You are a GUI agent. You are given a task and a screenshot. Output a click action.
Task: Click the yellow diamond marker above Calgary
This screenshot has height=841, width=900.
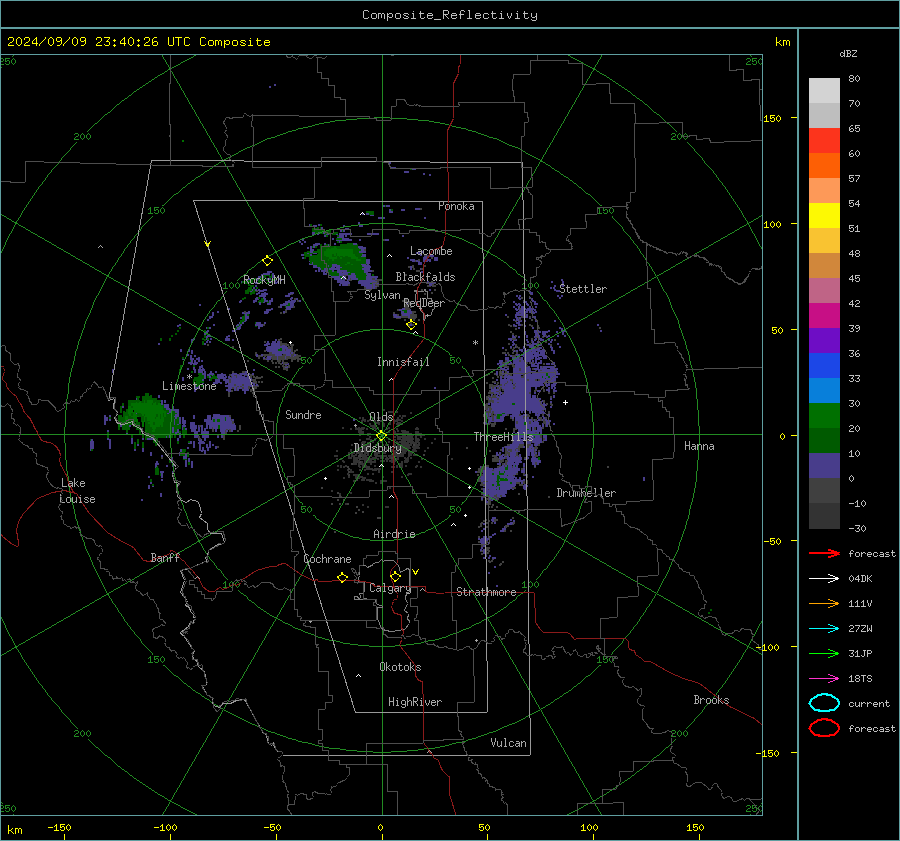395,576
